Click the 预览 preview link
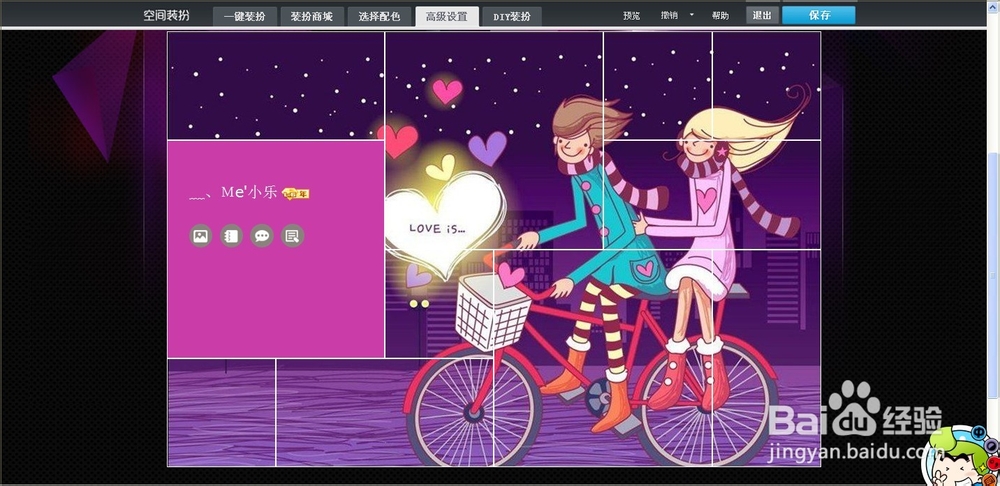The width and height of the screenshot is (1000, 486). 631,16
